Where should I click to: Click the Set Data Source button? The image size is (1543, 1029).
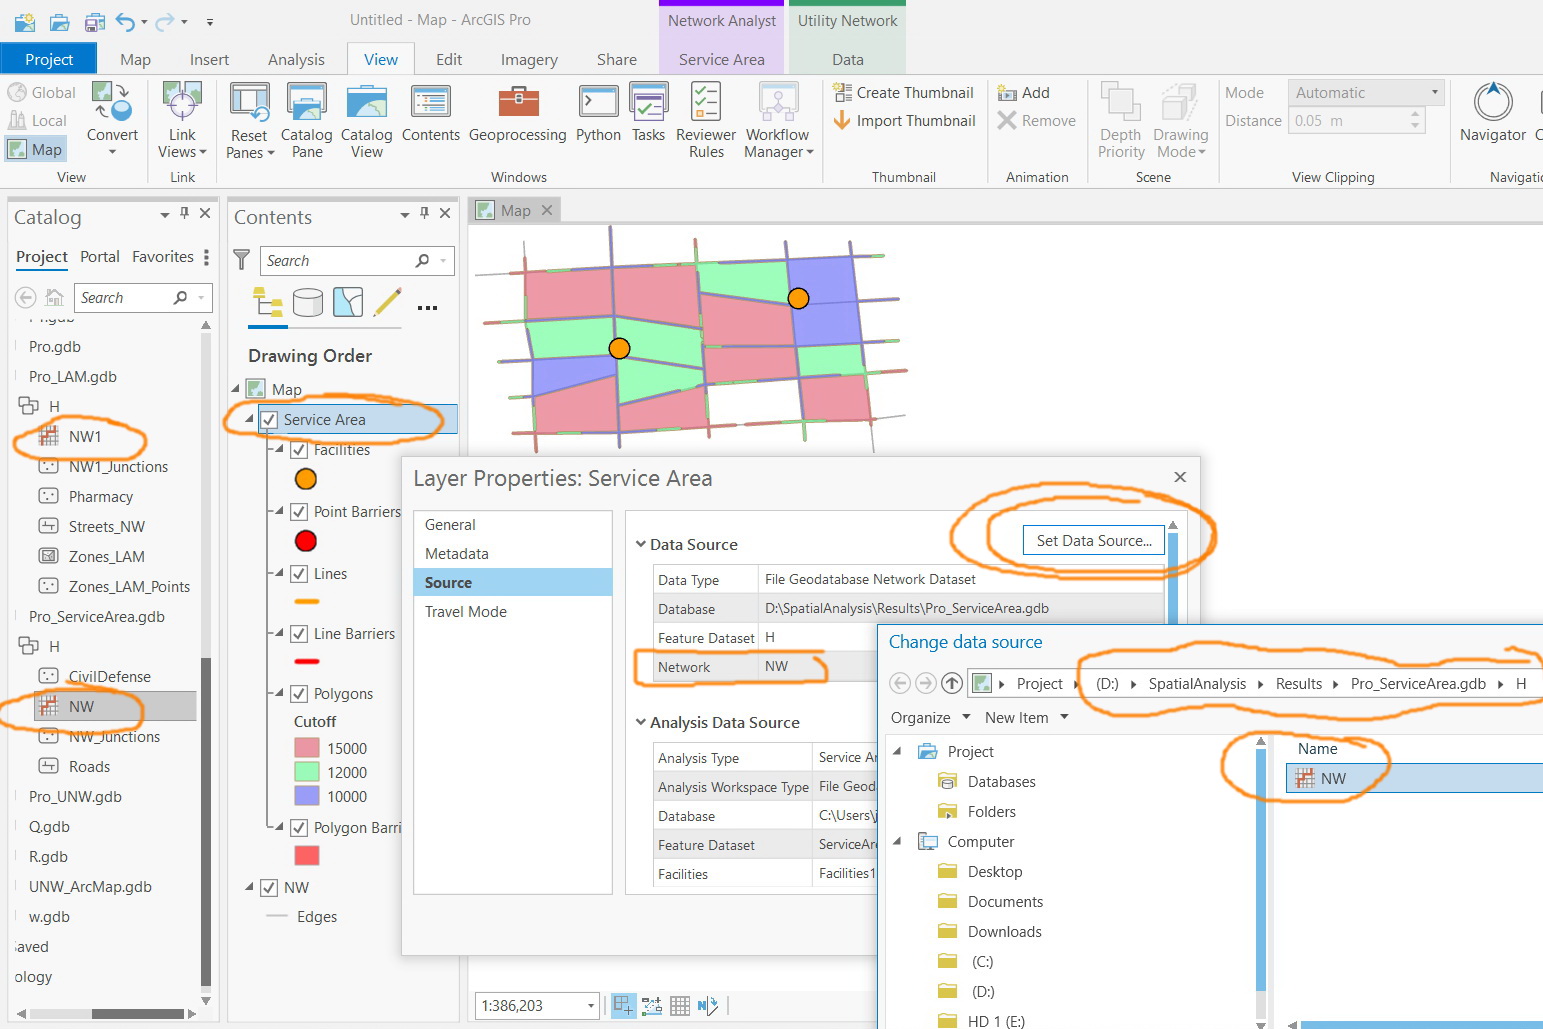[1094, 541]
